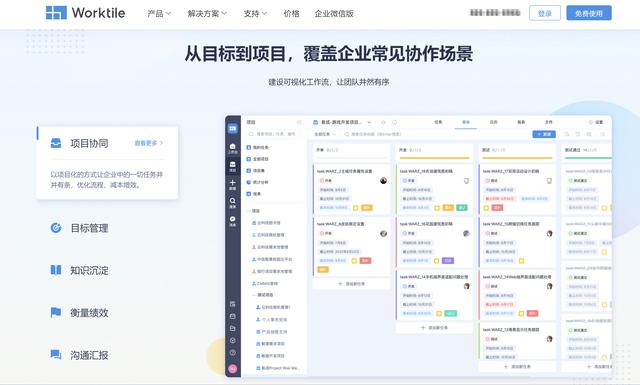Click the assignee avatar on task-WARZ_2 card
The image size is (640, 385).
[x=383, y=180]
